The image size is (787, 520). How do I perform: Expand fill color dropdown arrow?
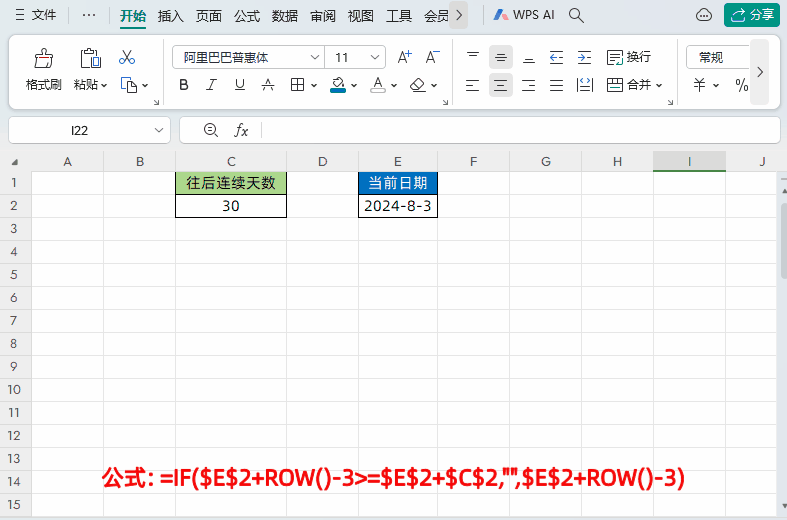pos(354,85)
